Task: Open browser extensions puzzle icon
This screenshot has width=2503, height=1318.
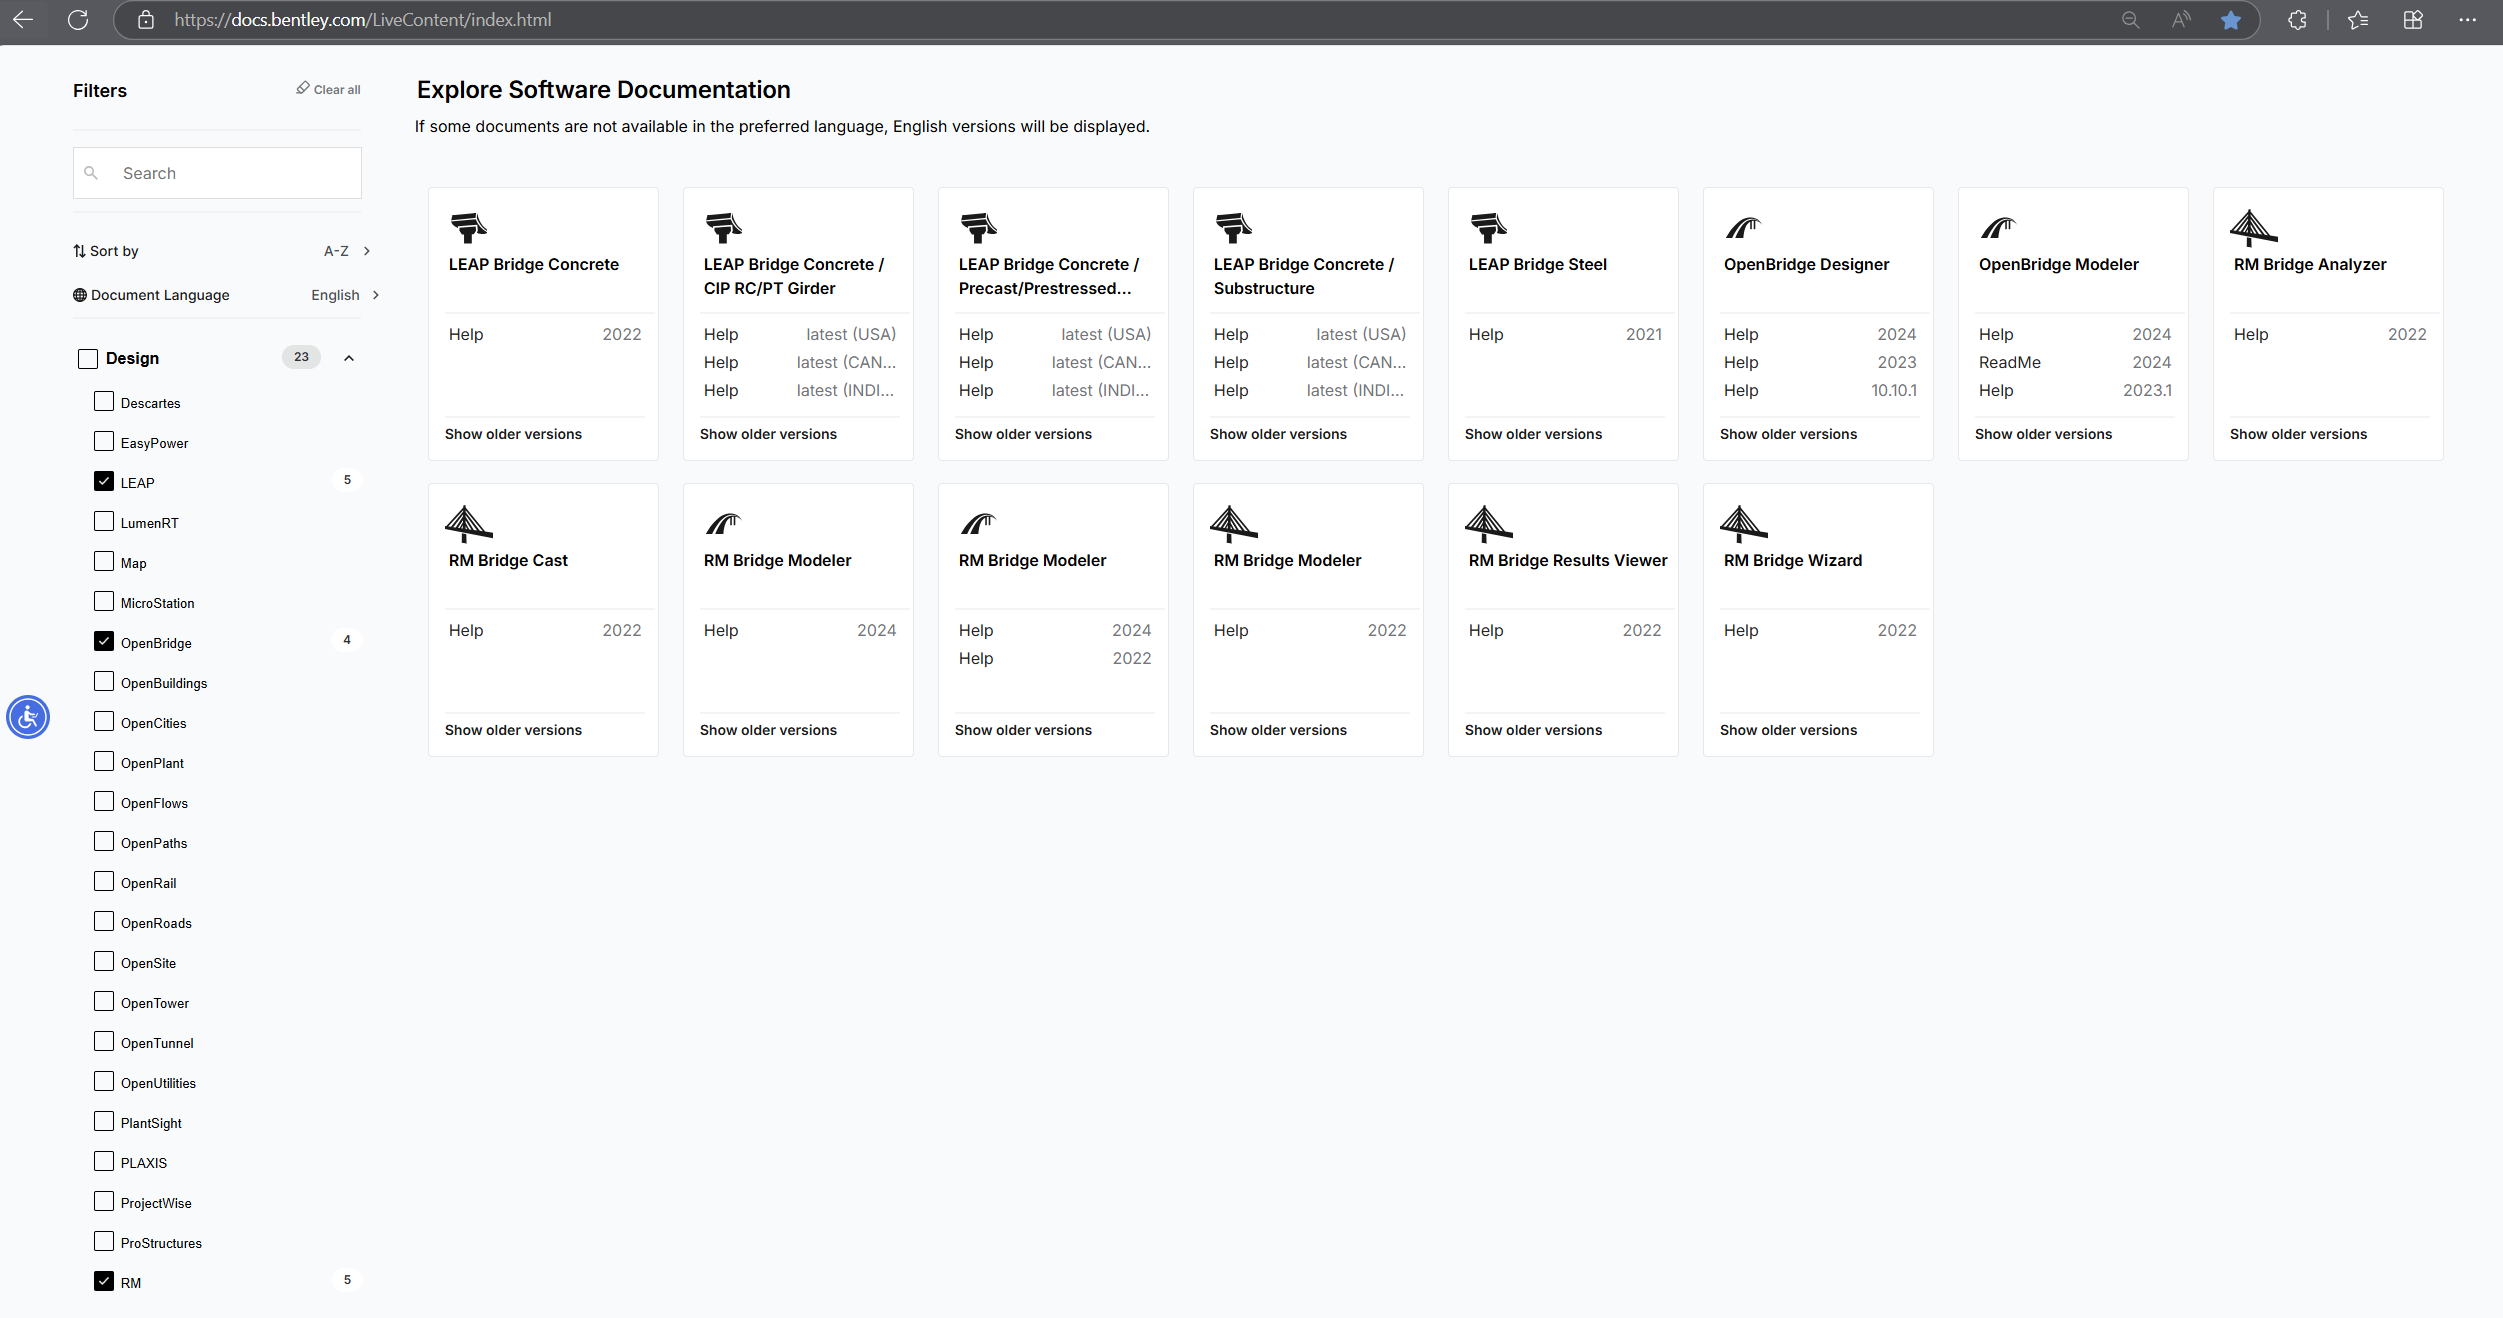Action: point(2298,20)
